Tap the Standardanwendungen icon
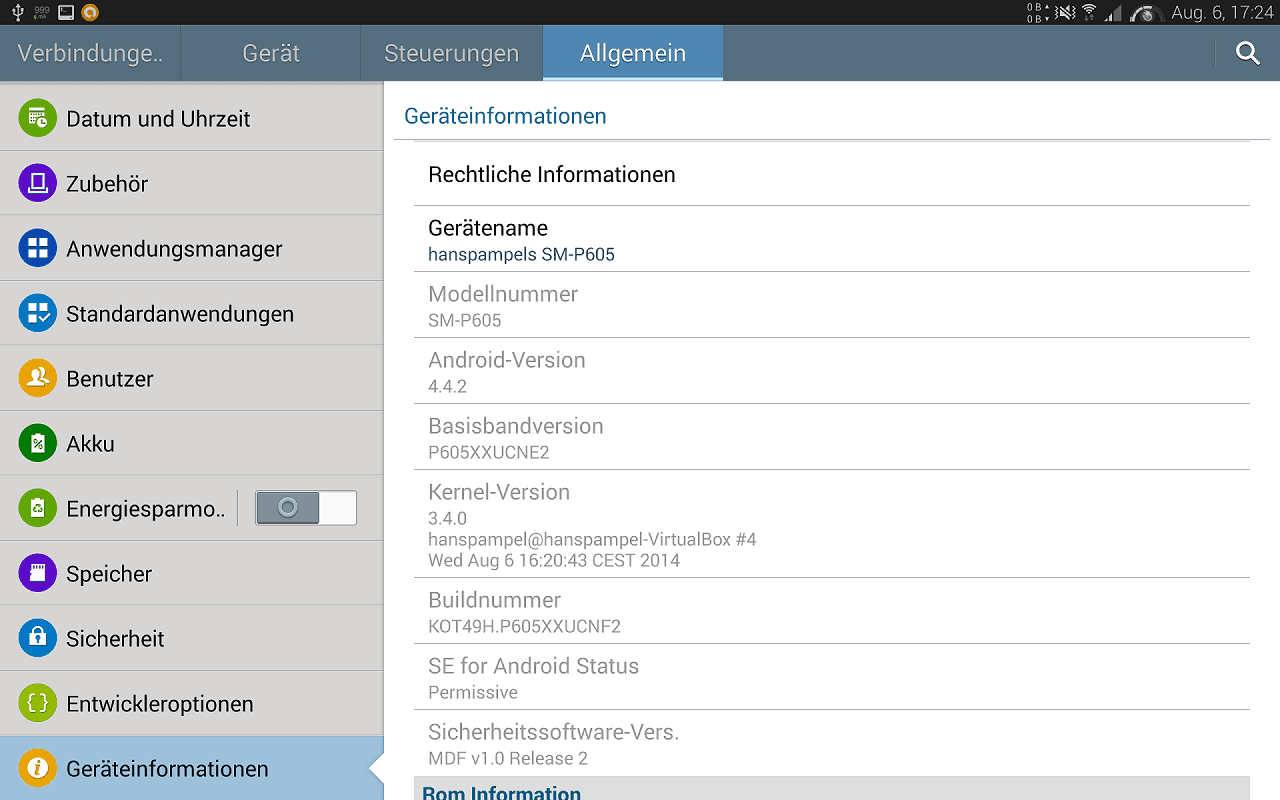The image size is (1280, 800). (38, 313)
